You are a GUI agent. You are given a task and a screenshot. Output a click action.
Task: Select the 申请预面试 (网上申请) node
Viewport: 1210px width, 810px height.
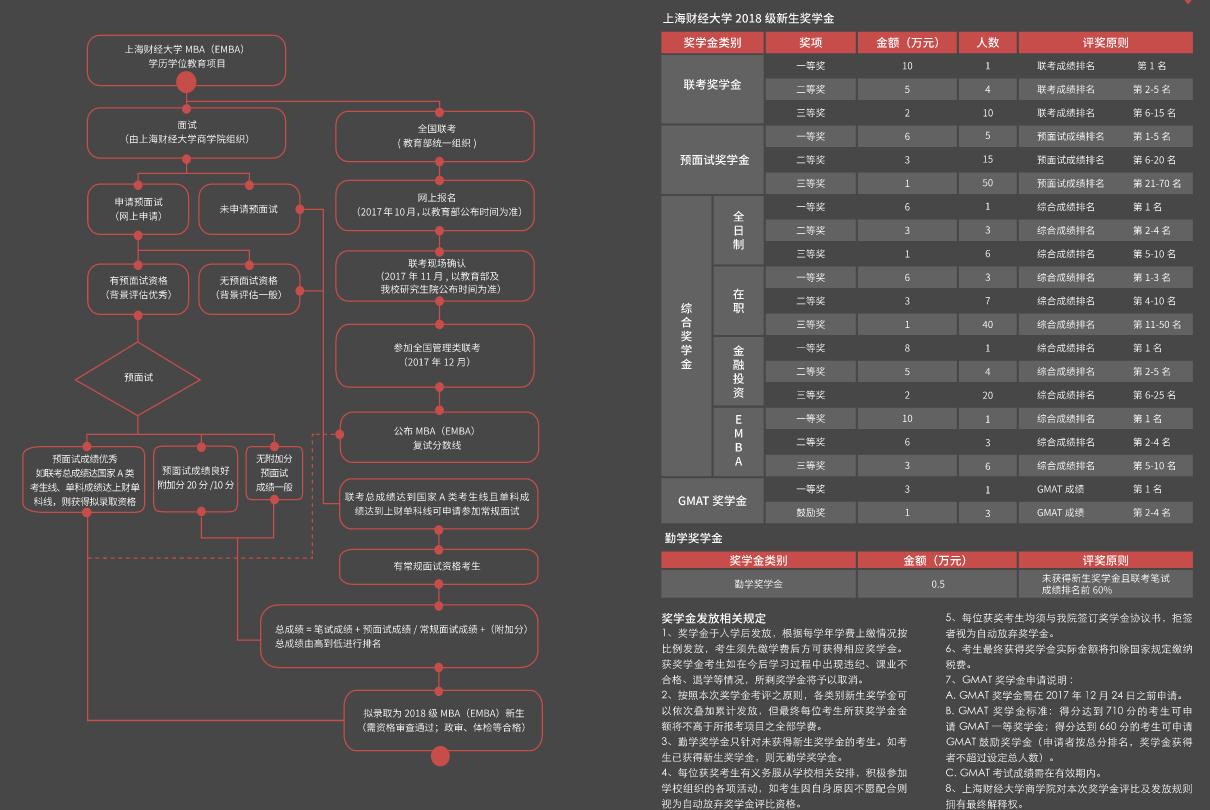138,209
